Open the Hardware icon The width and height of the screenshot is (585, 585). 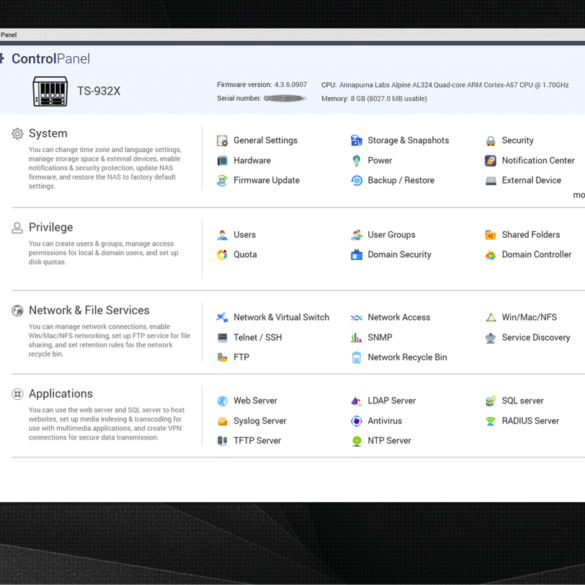(222, 161)
